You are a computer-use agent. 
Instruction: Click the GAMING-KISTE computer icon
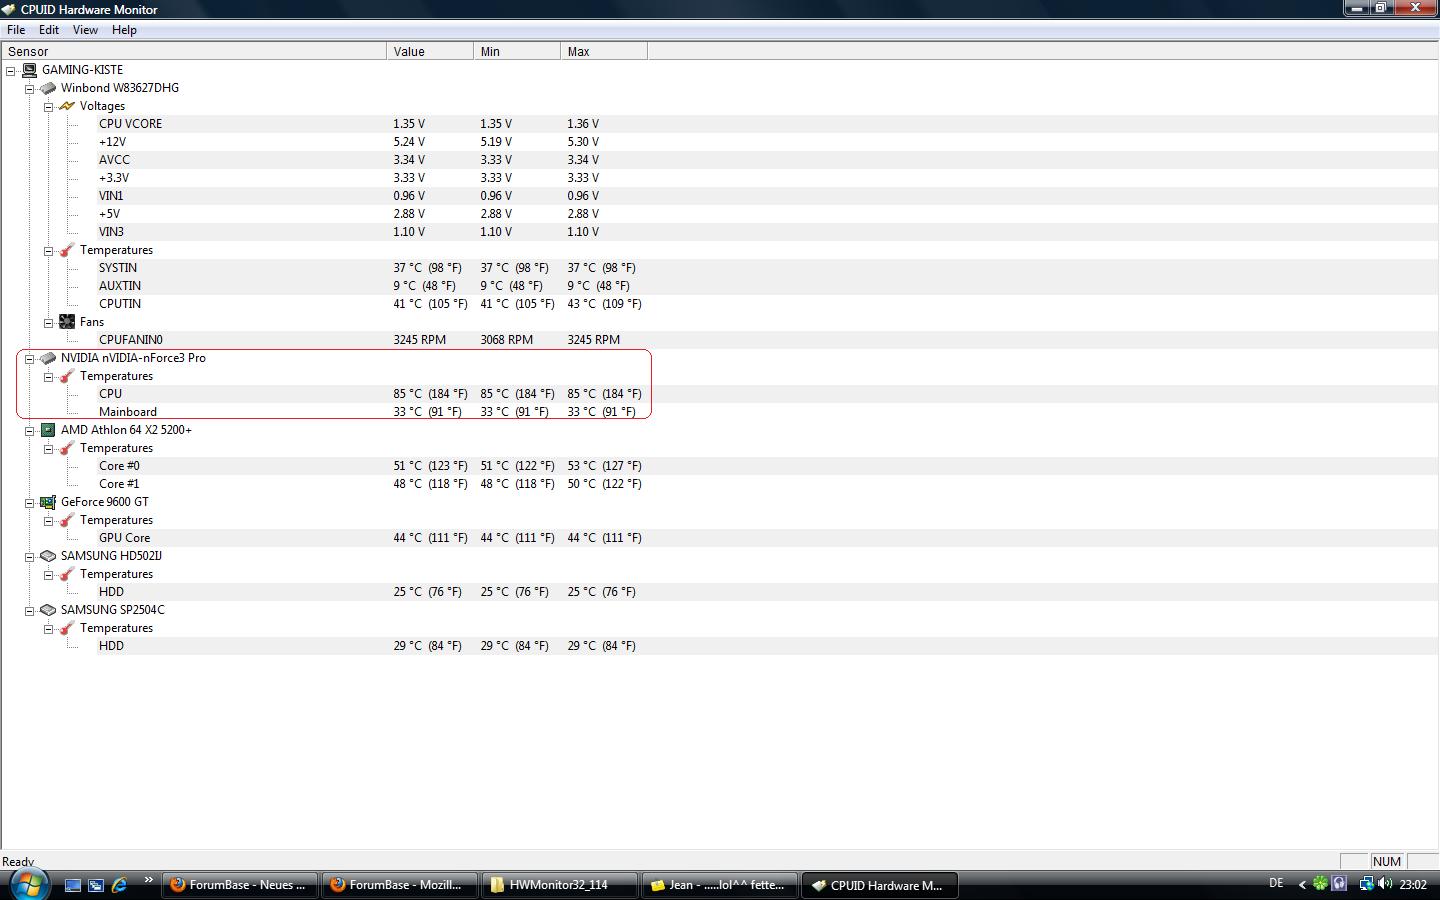tap(29, 70)
